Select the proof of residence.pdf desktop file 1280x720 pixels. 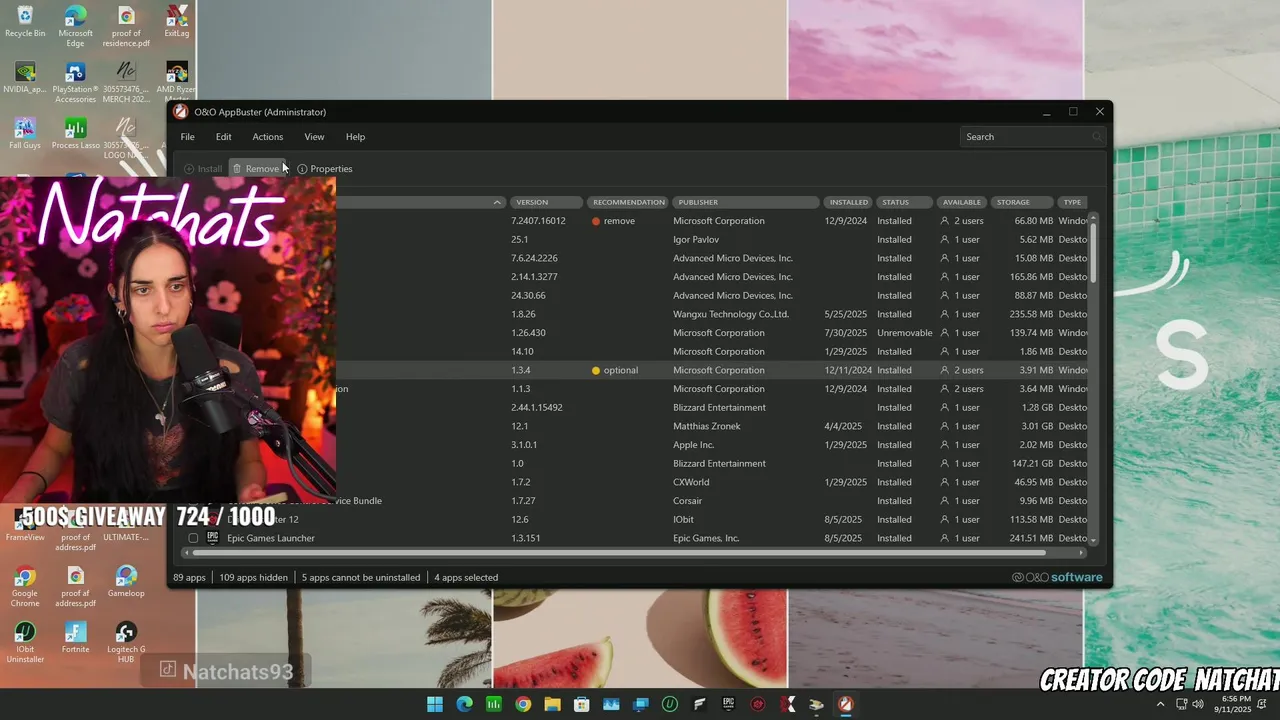[126, 26]
